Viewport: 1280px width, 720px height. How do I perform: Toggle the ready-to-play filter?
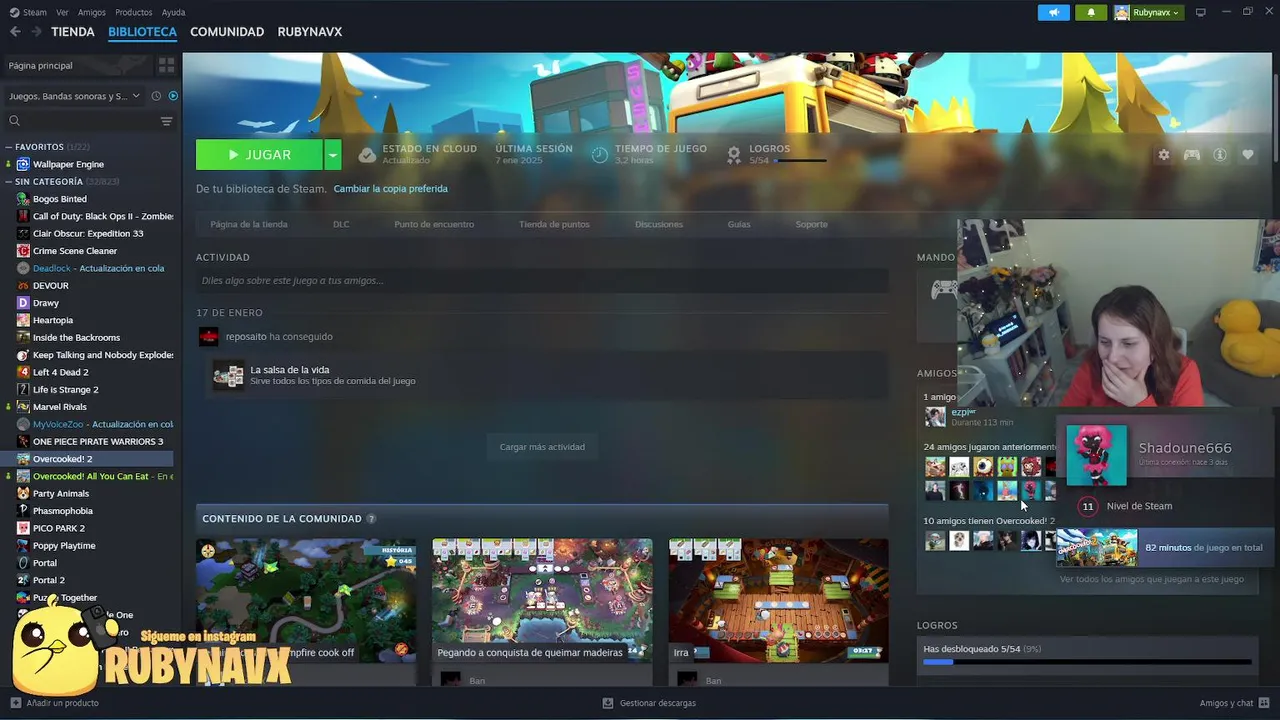coord(173,96)
